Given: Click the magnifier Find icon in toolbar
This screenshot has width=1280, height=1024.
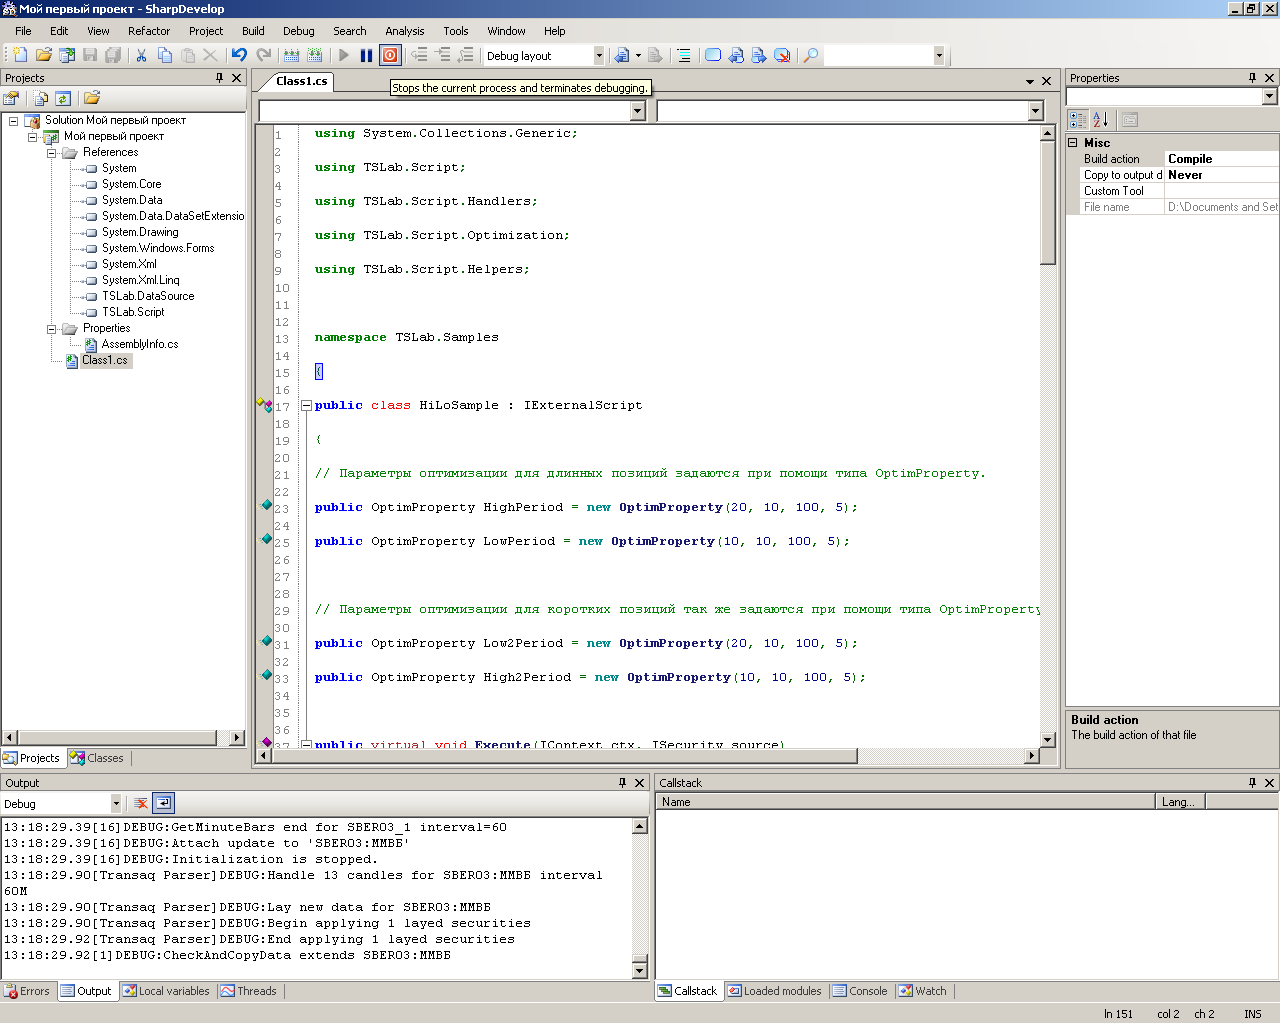Looking at the screenshot, I should (811, 56).
